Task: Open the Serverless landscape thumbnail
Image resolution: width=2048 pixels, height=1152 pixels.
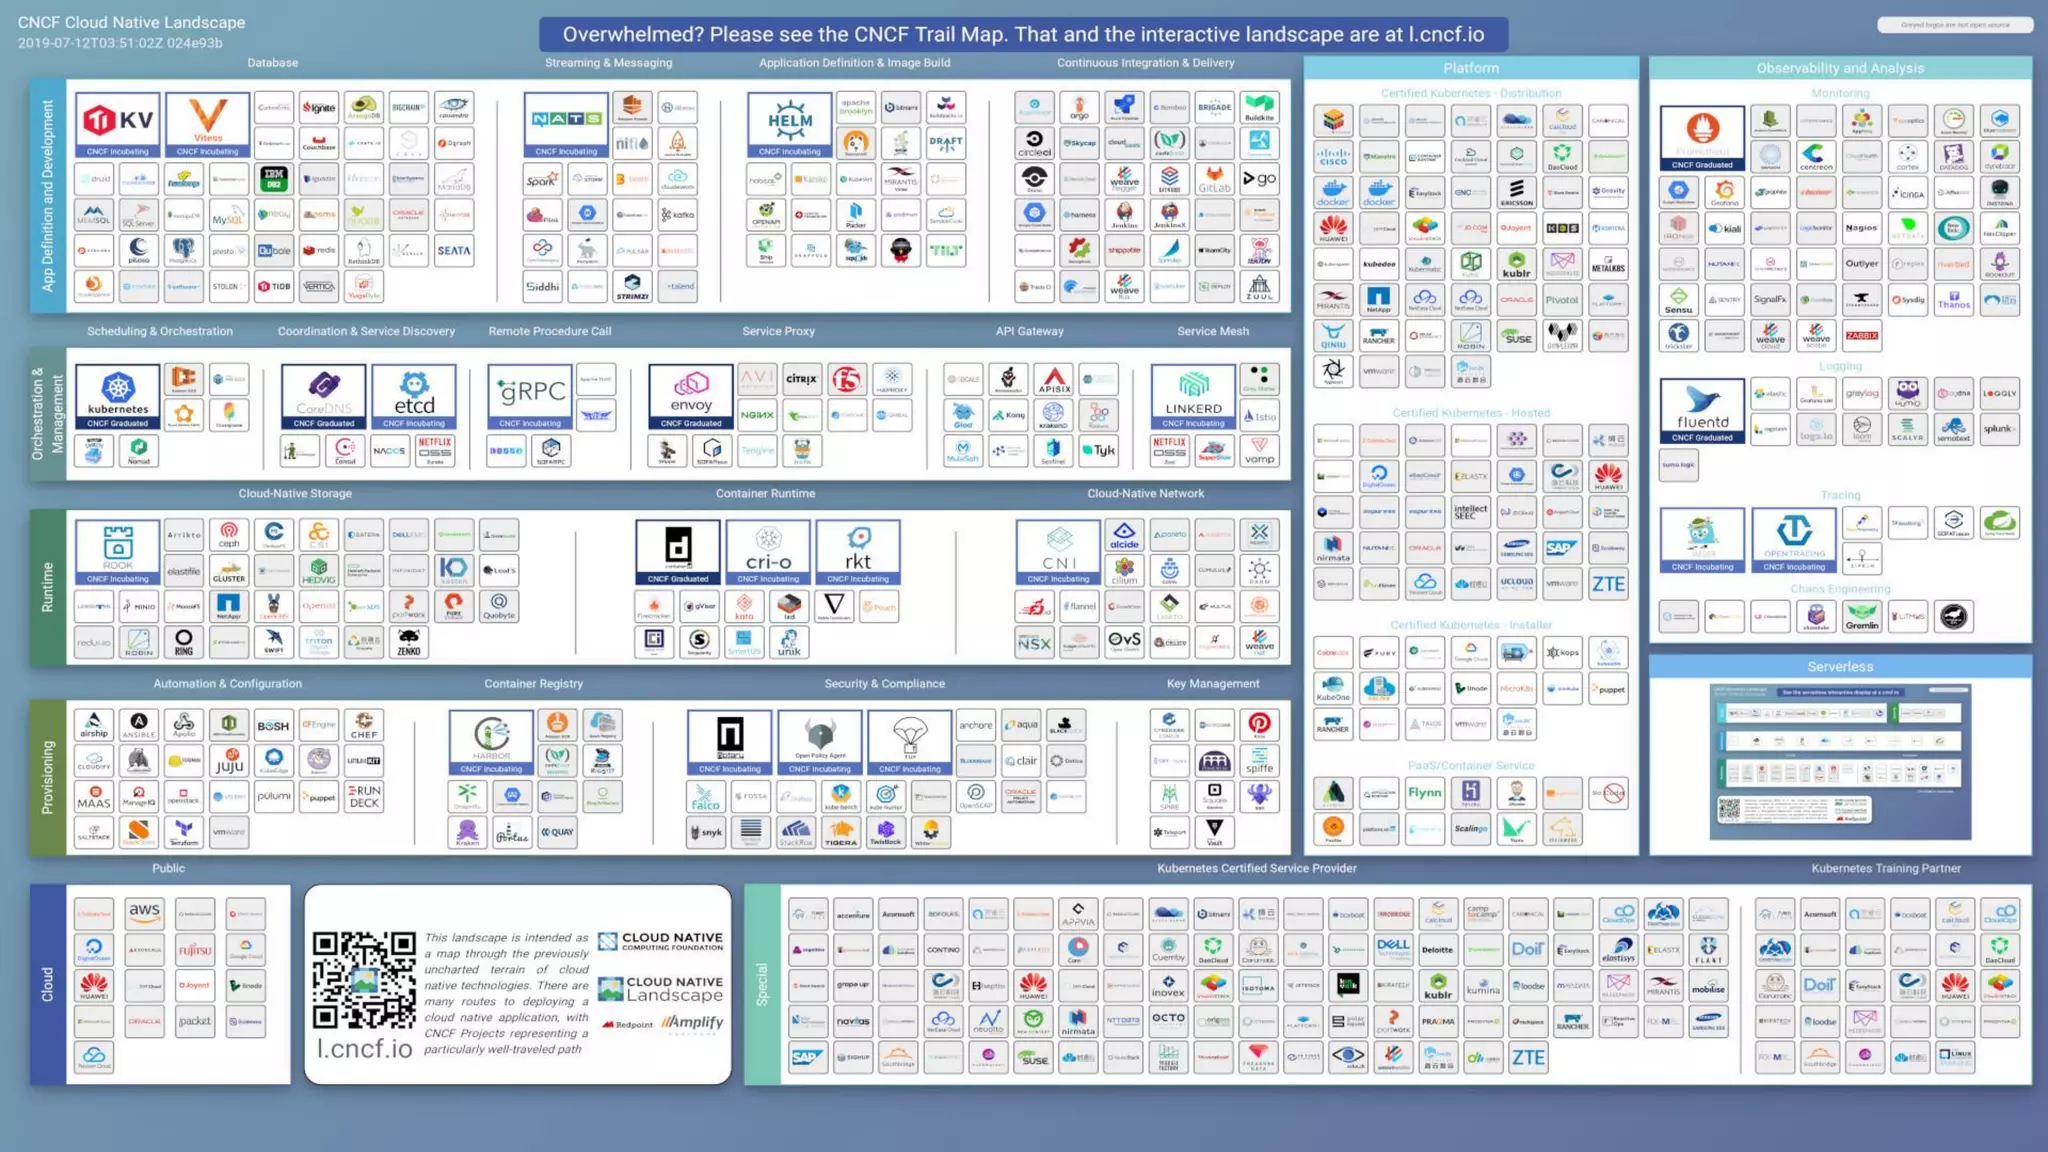Action: pyautogui.click(x=1840, y=762)
